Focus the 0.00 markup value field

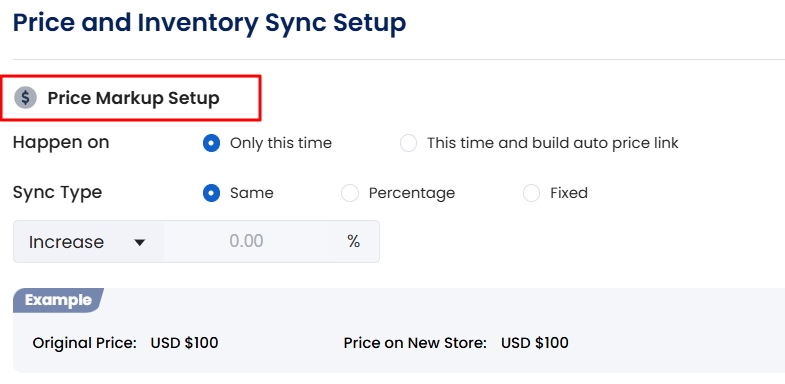(246, 241)
